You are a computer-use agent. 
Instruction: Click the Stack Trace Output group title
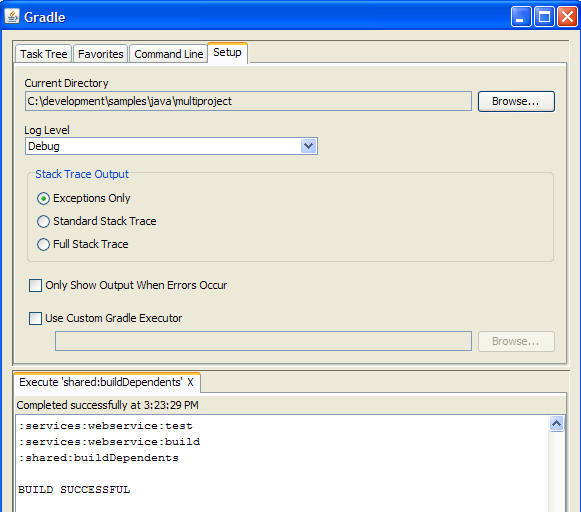point(82,174)
